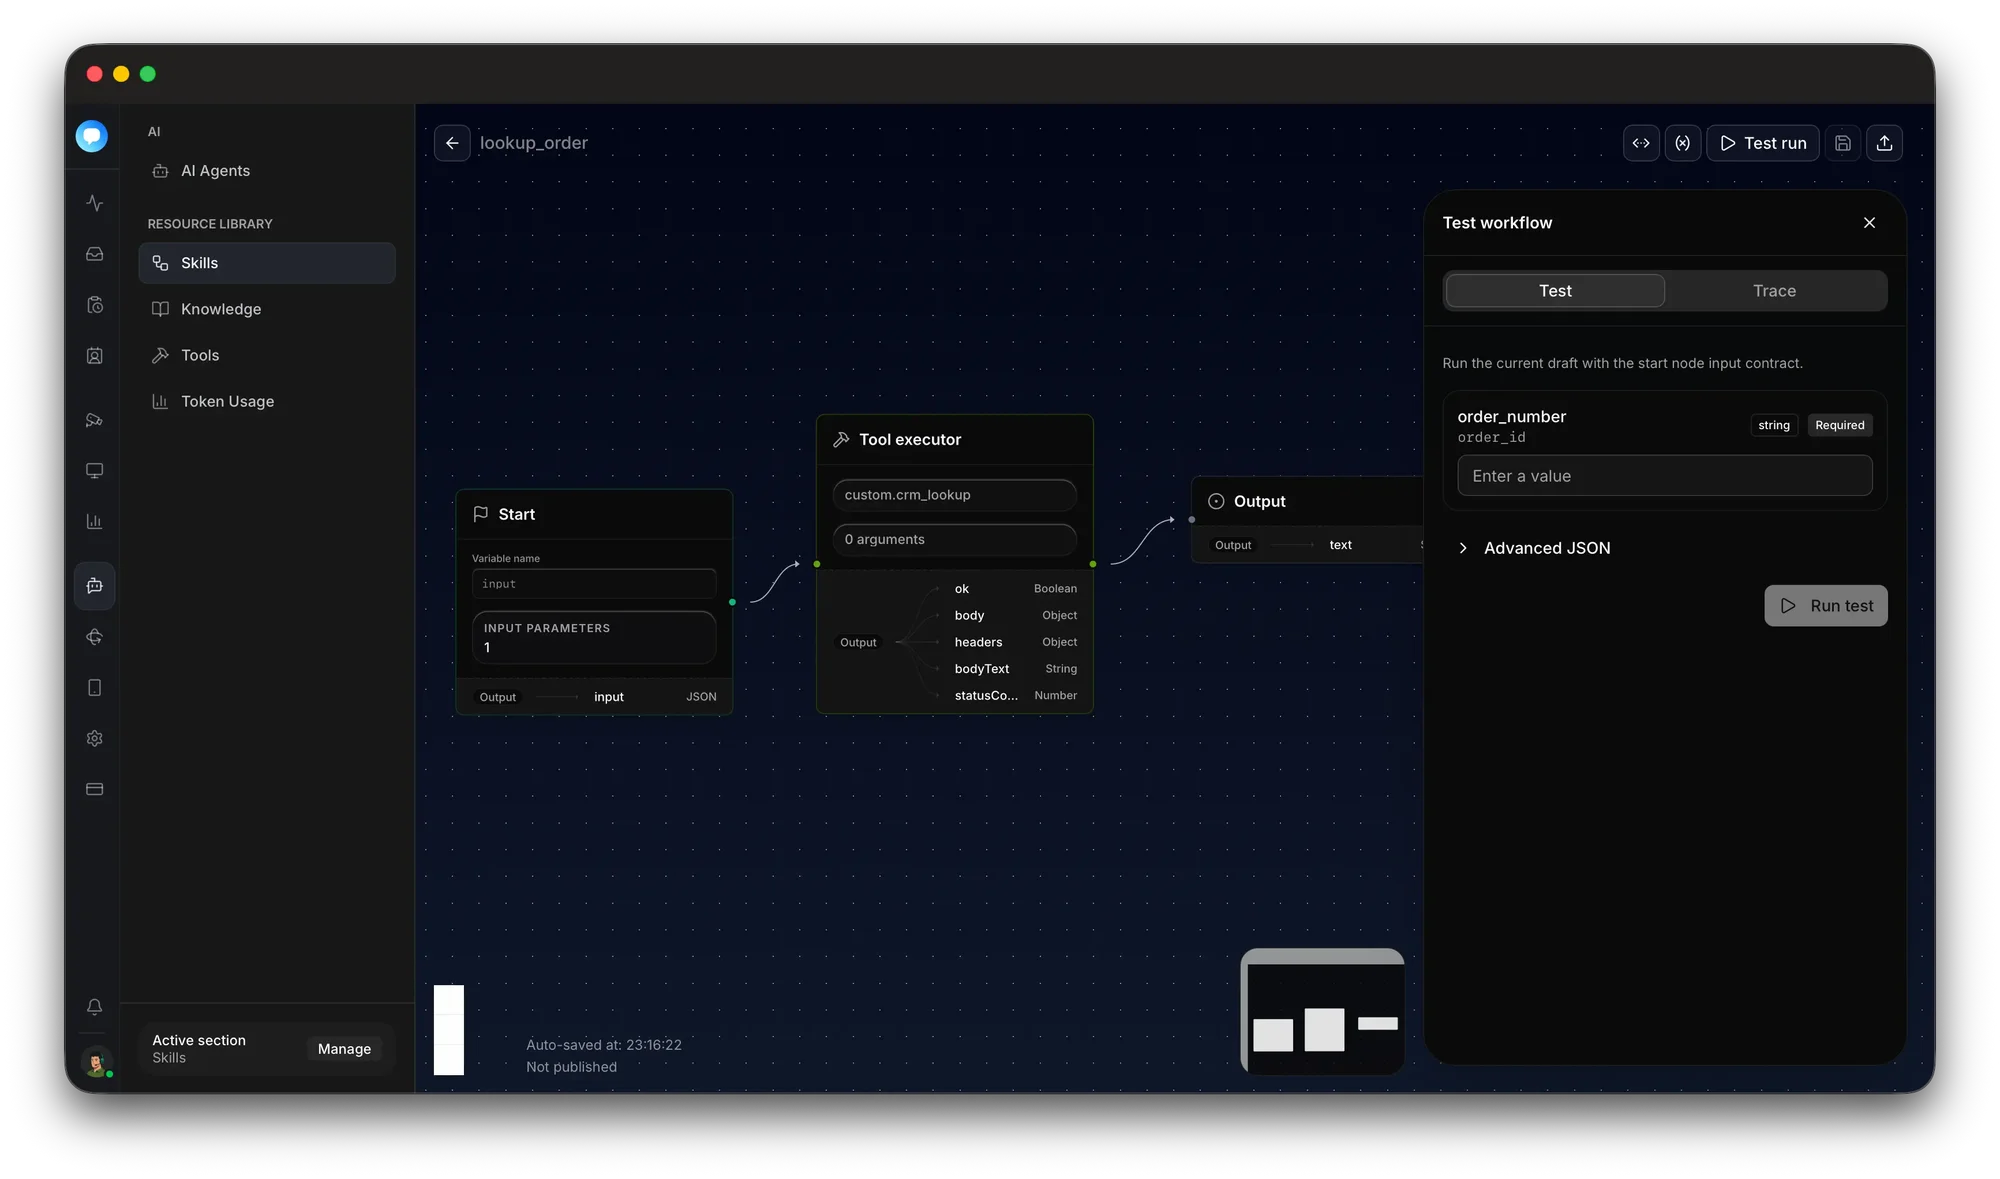Click the canvas minimap thumbnail
The image size is (2000, 1179).
[x=1322, y=1011]
